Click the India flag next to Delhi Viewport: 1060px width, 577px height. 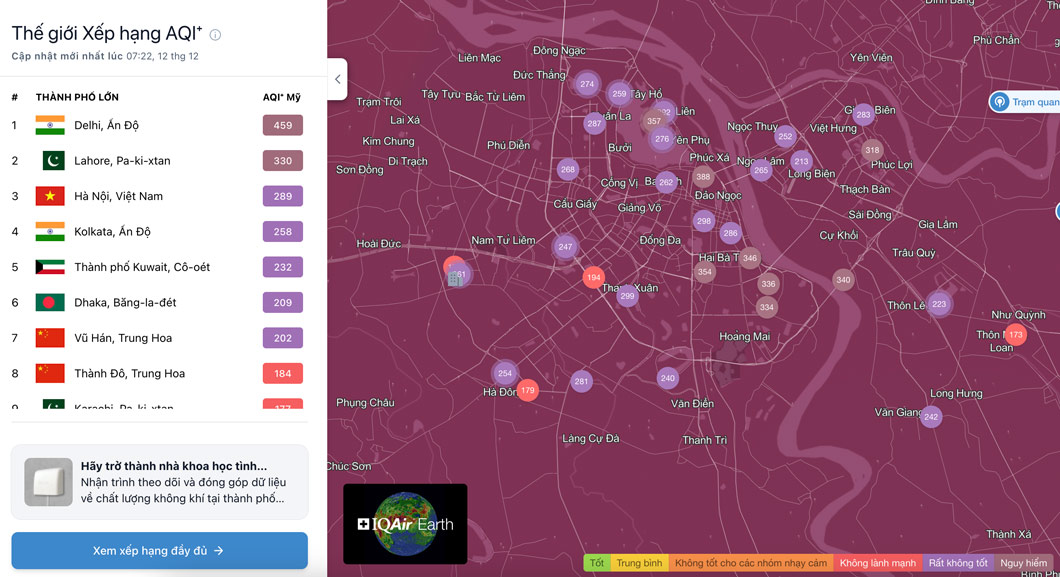50,125
